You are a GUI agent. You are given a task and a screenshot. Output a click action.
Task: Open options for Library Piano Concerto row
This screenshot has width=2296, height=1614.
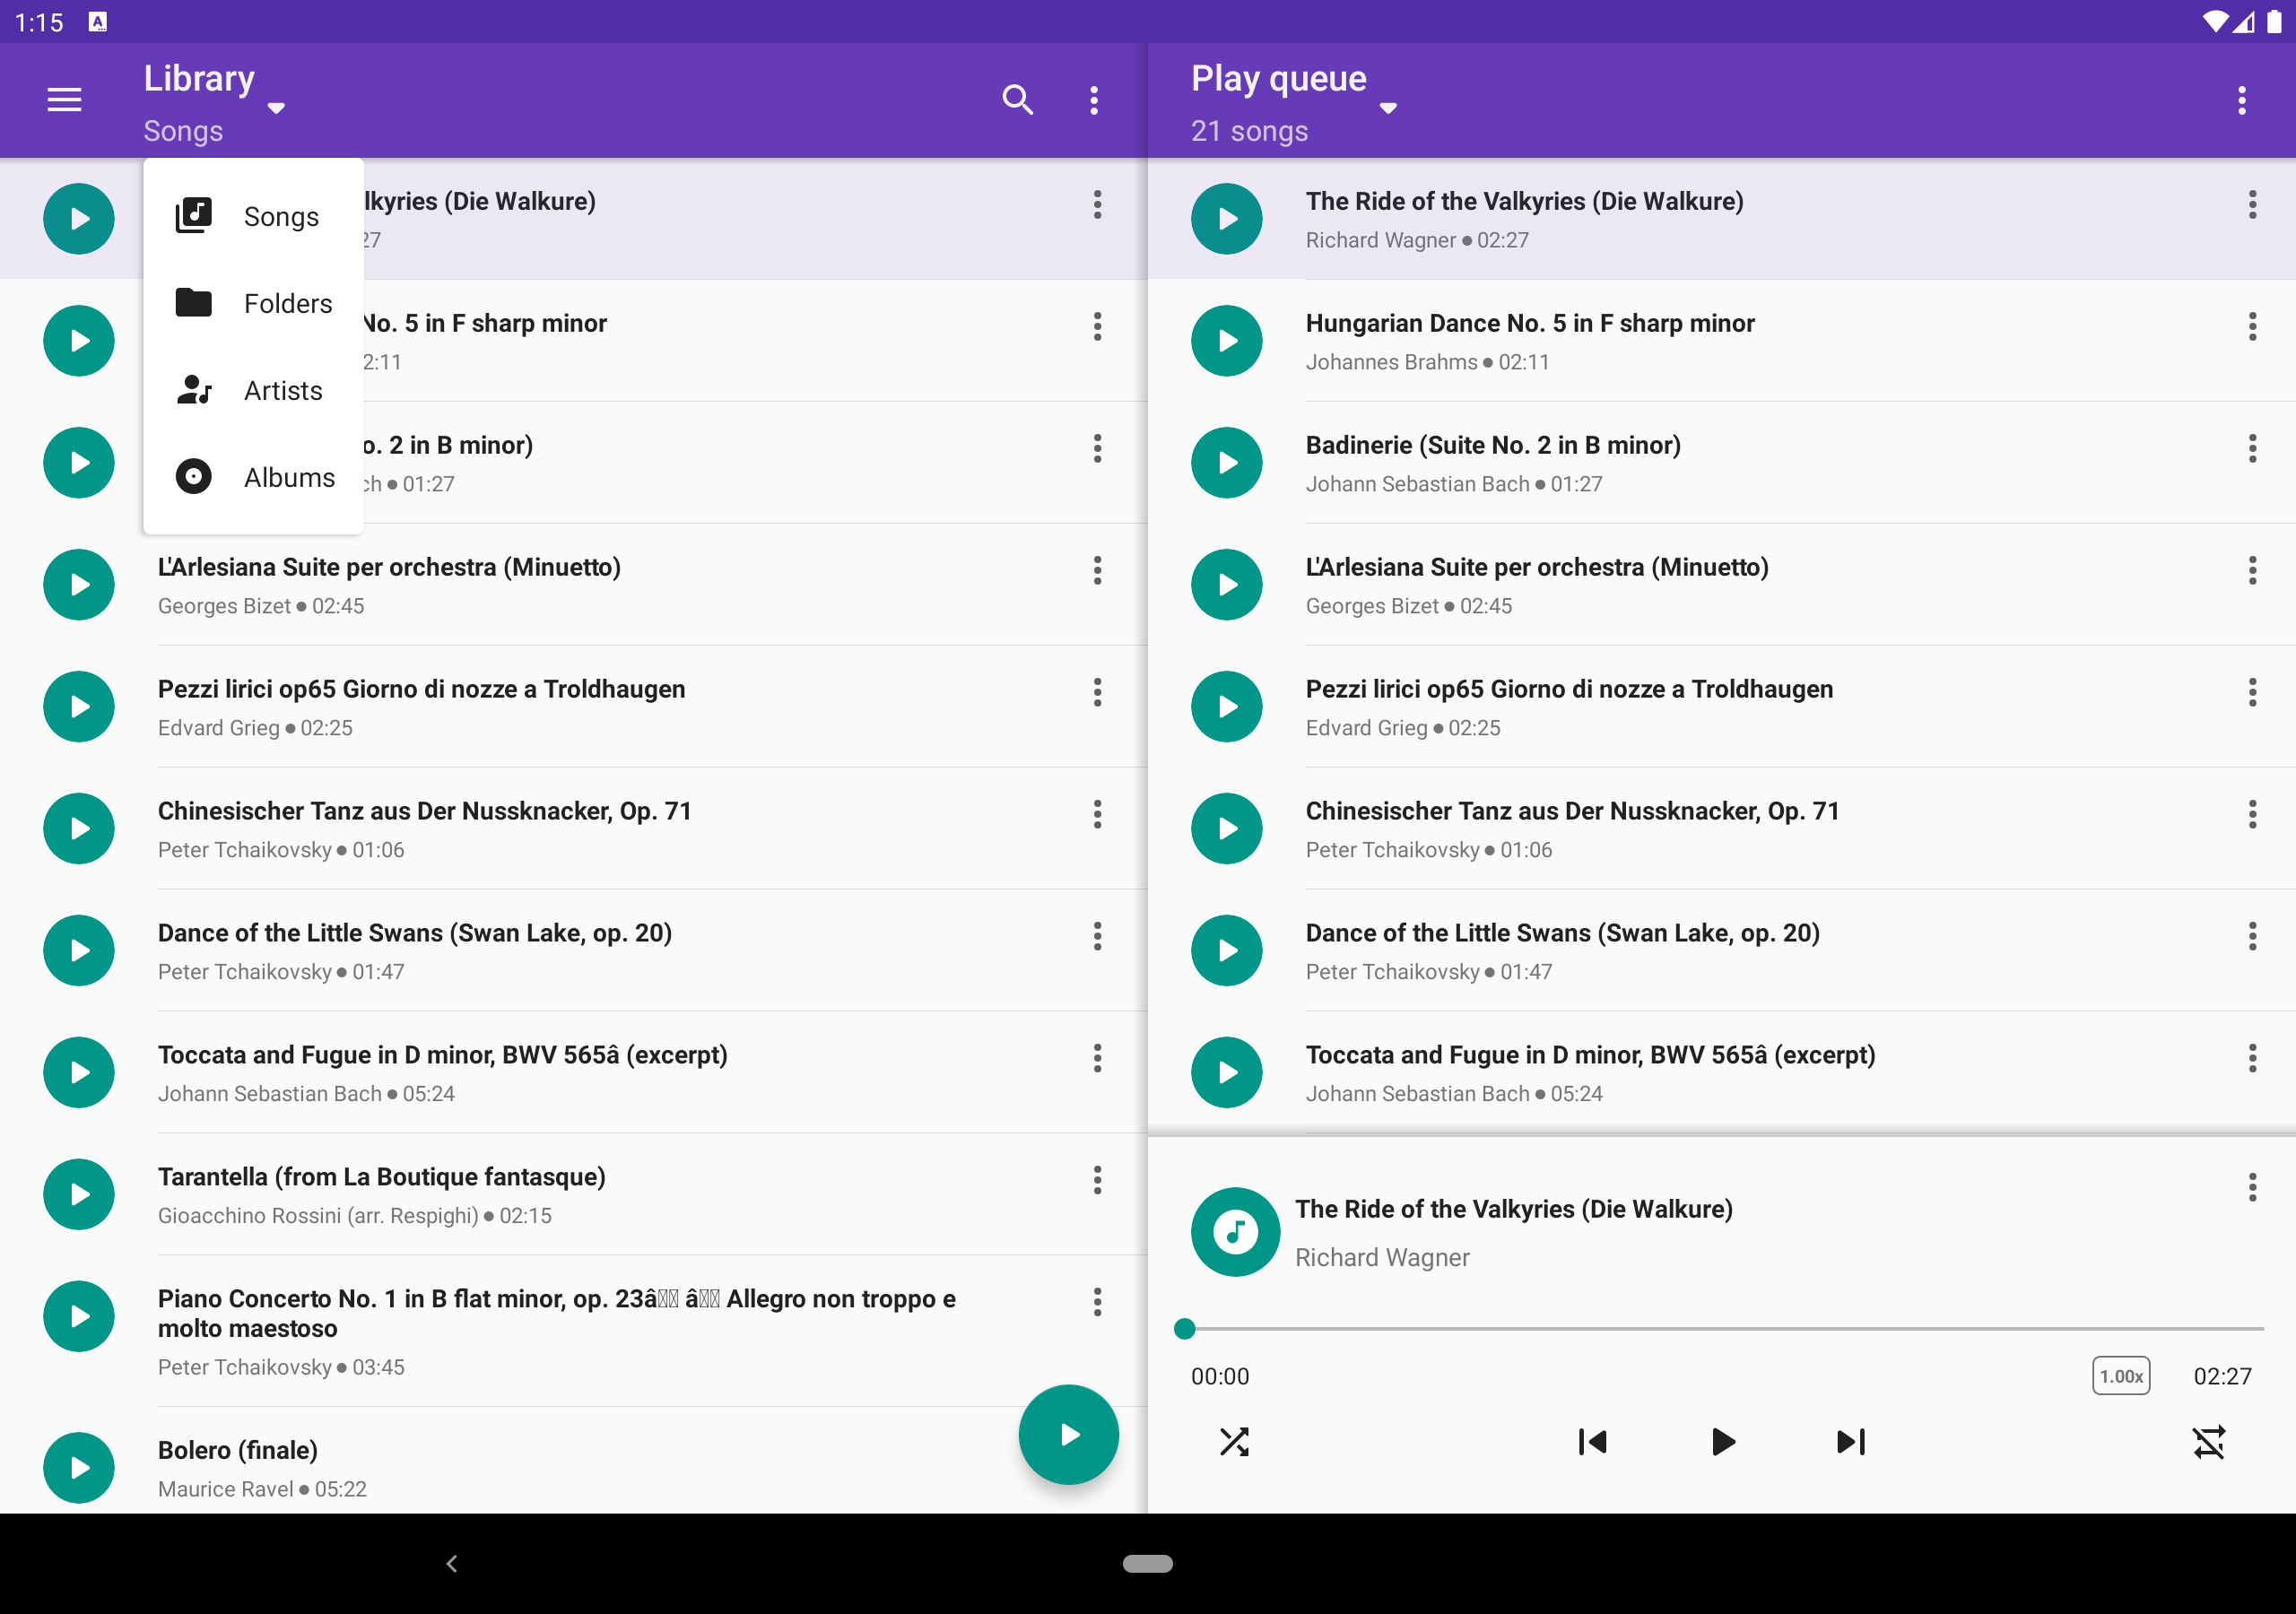[1098, 1303]
